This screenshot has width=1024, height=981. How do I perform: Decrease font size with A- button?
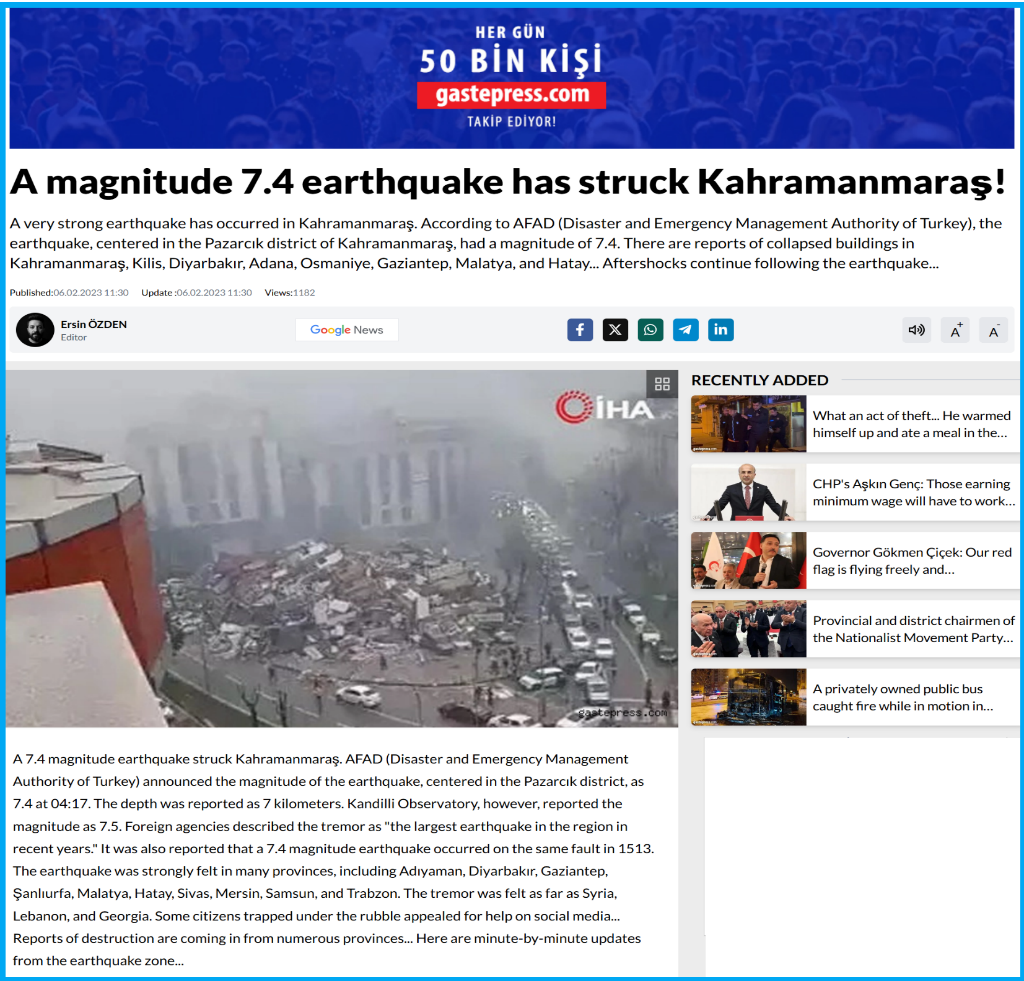(x=994, y=330)
